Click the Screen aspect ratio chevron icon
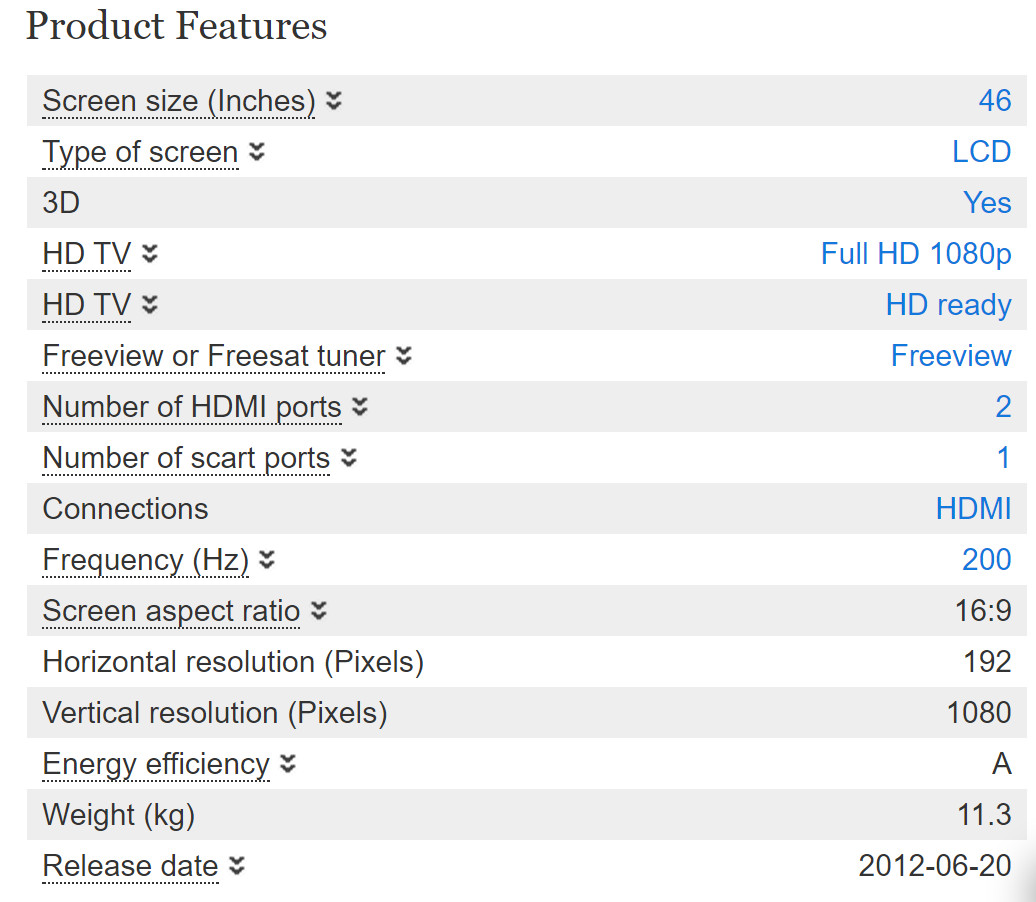Screen dimensions: 1036x902 click(x=318, y=611)
